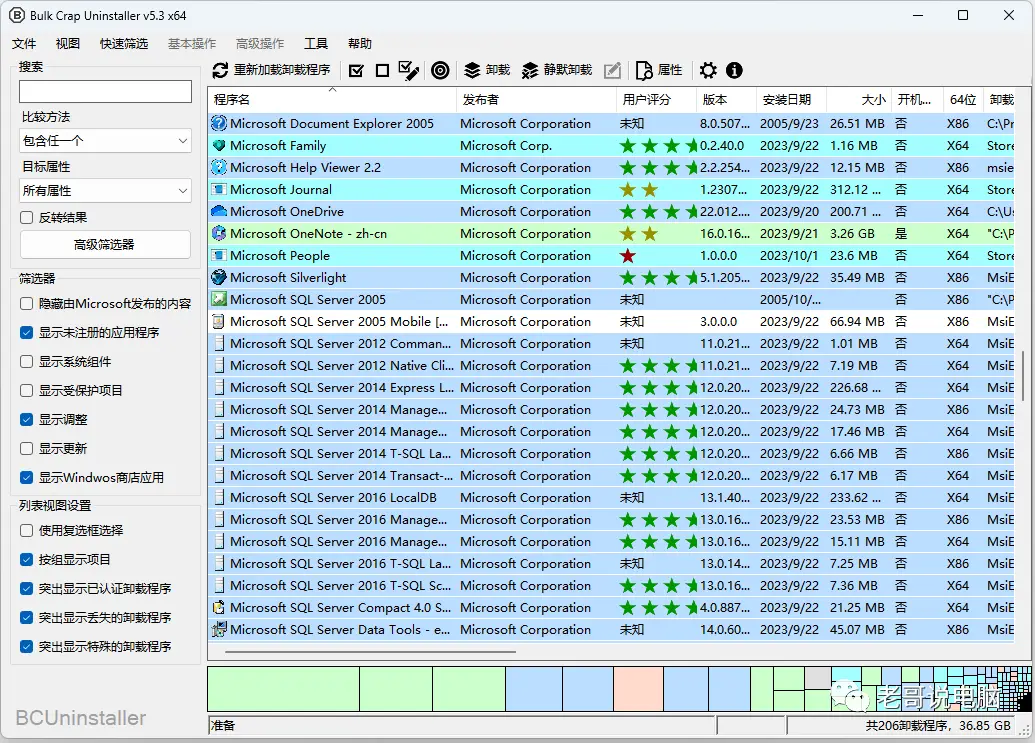Image resolution: width=1035 pixels, height=743 pixels.
Task: Uncheck 显示未注册的应用程序
Action: (26, 333)
